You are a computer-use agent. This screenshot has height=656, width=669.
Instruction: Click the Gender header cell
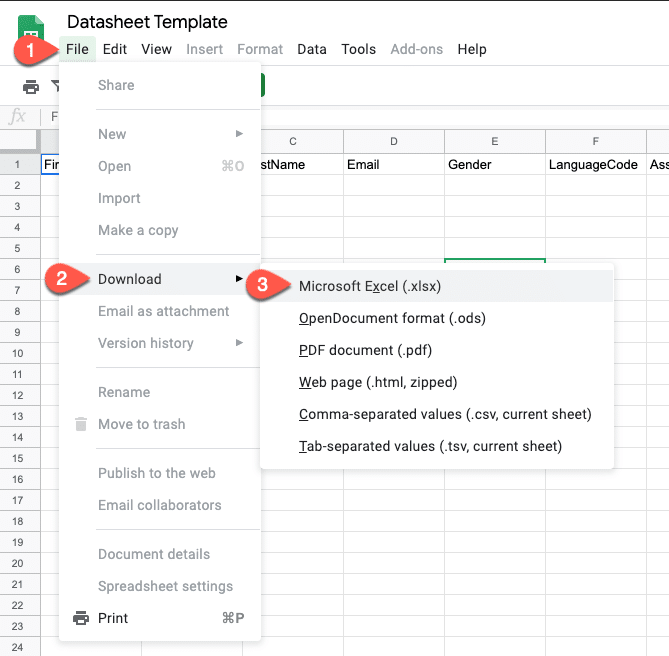click(495, 164)
